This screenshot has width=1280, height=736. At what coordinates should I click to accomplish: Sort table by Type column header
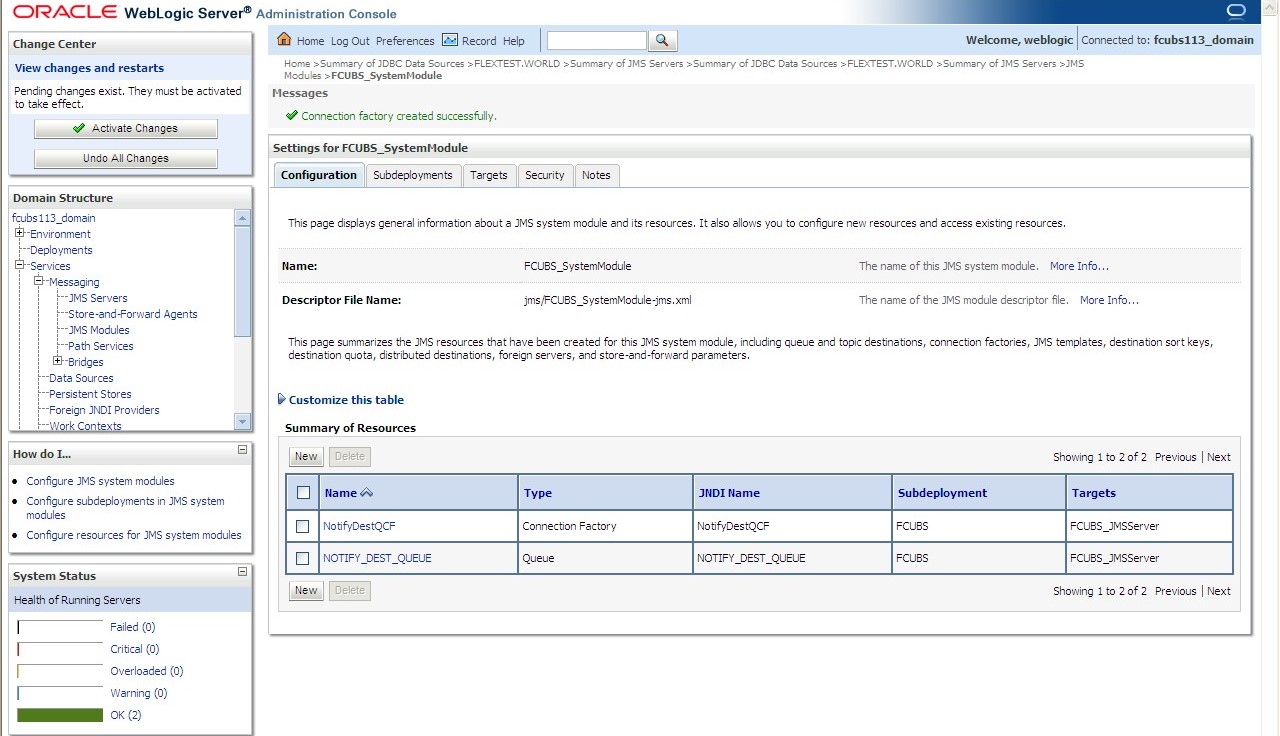pos(538,493)
